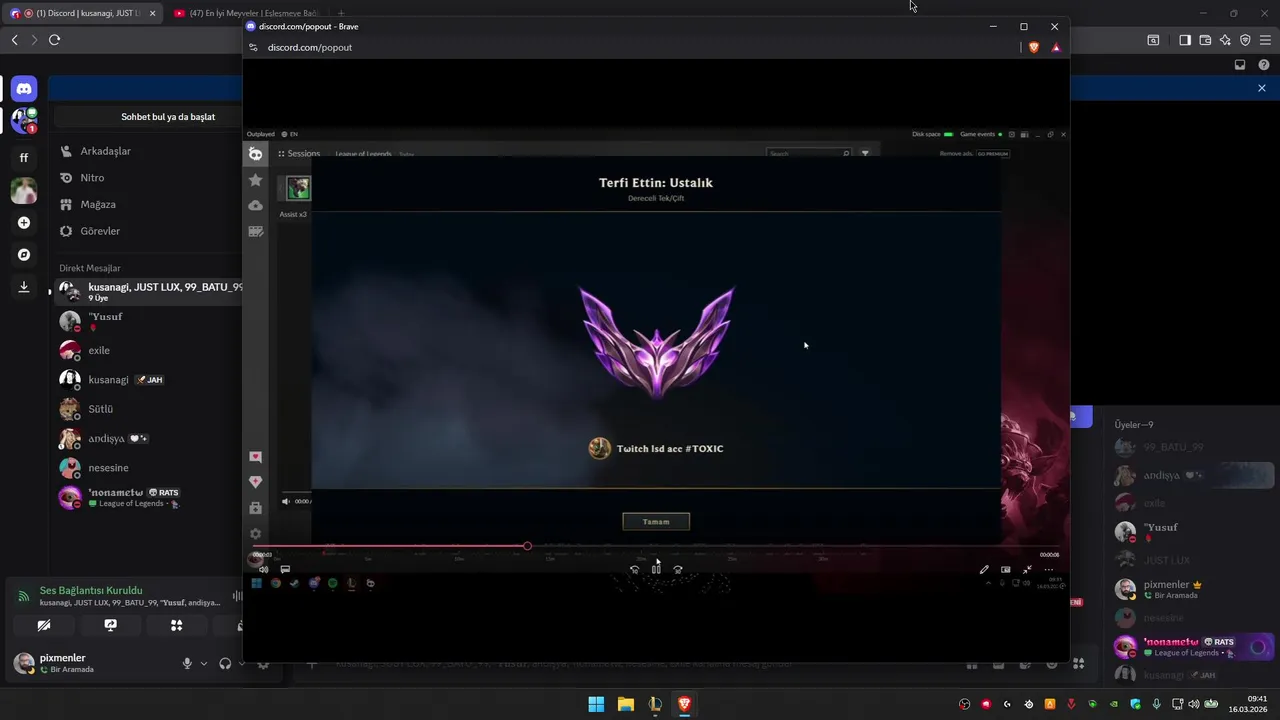Viewport: 1280px width, 720px height.
Task: Open Brave browser from the taskbar
Action: pyautogui.click(x=684, y=704)
